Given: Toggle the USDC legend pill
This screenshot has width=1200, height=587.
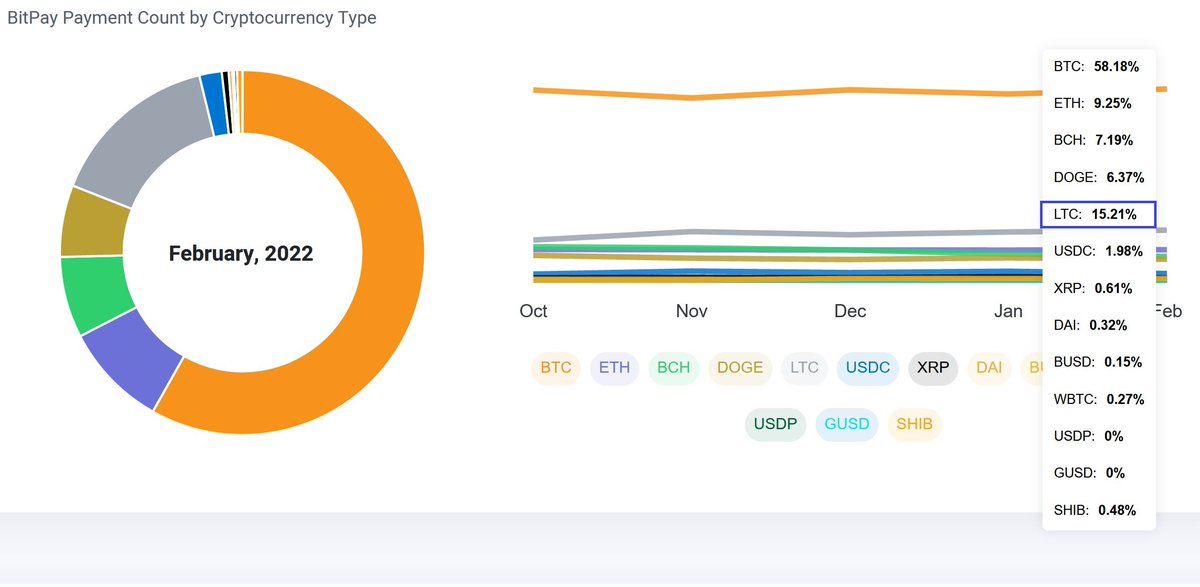Looking at the screenshot, I should tap(867, 368).
